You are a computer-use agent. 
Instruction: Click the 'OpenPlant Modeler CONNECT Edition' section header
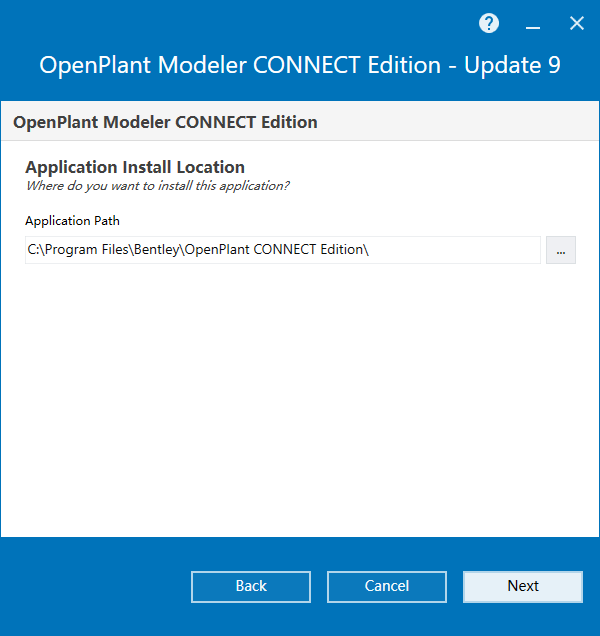pyautogui.click(x=165, y=122)
